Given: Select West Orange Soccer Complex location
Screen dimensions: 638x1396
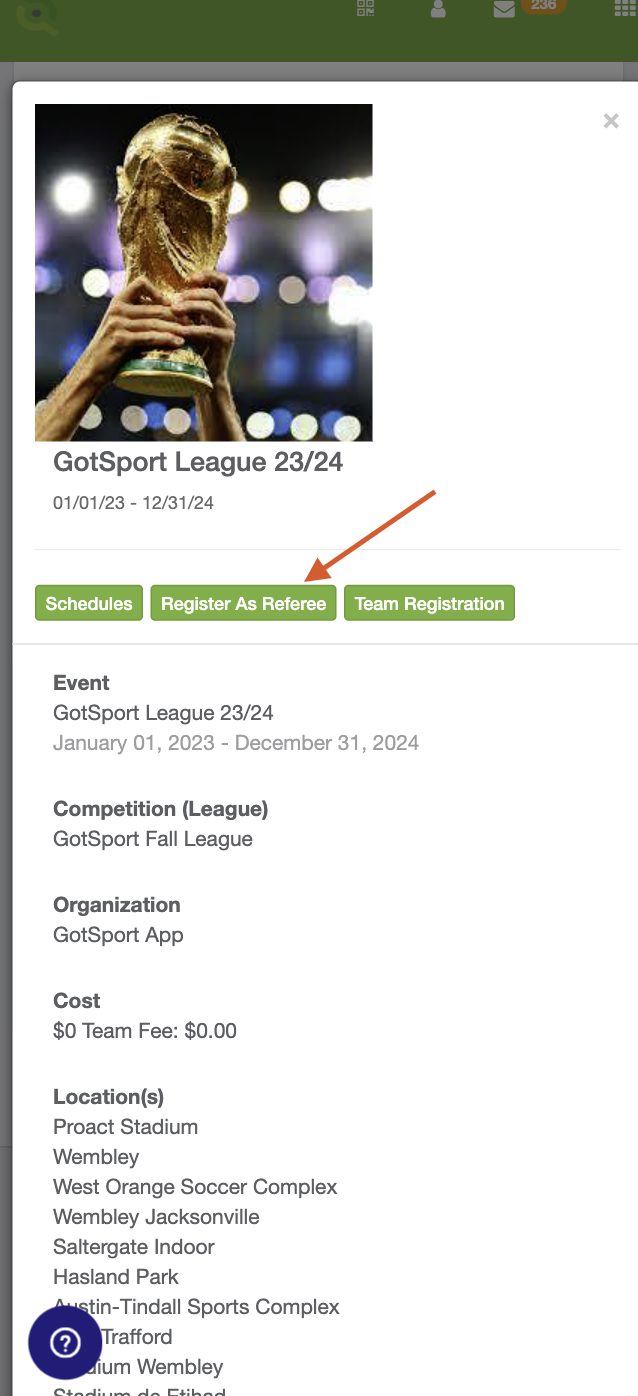Looking at the screenshot, I should [195, 1187].
